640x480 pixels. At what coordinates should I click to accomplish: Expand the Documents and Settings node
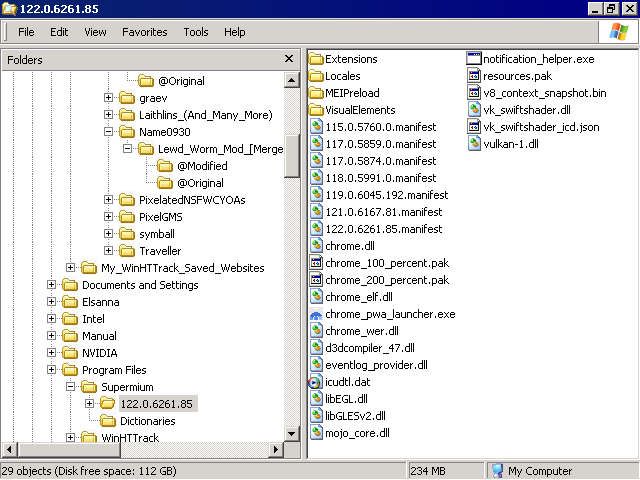point(51,284)
